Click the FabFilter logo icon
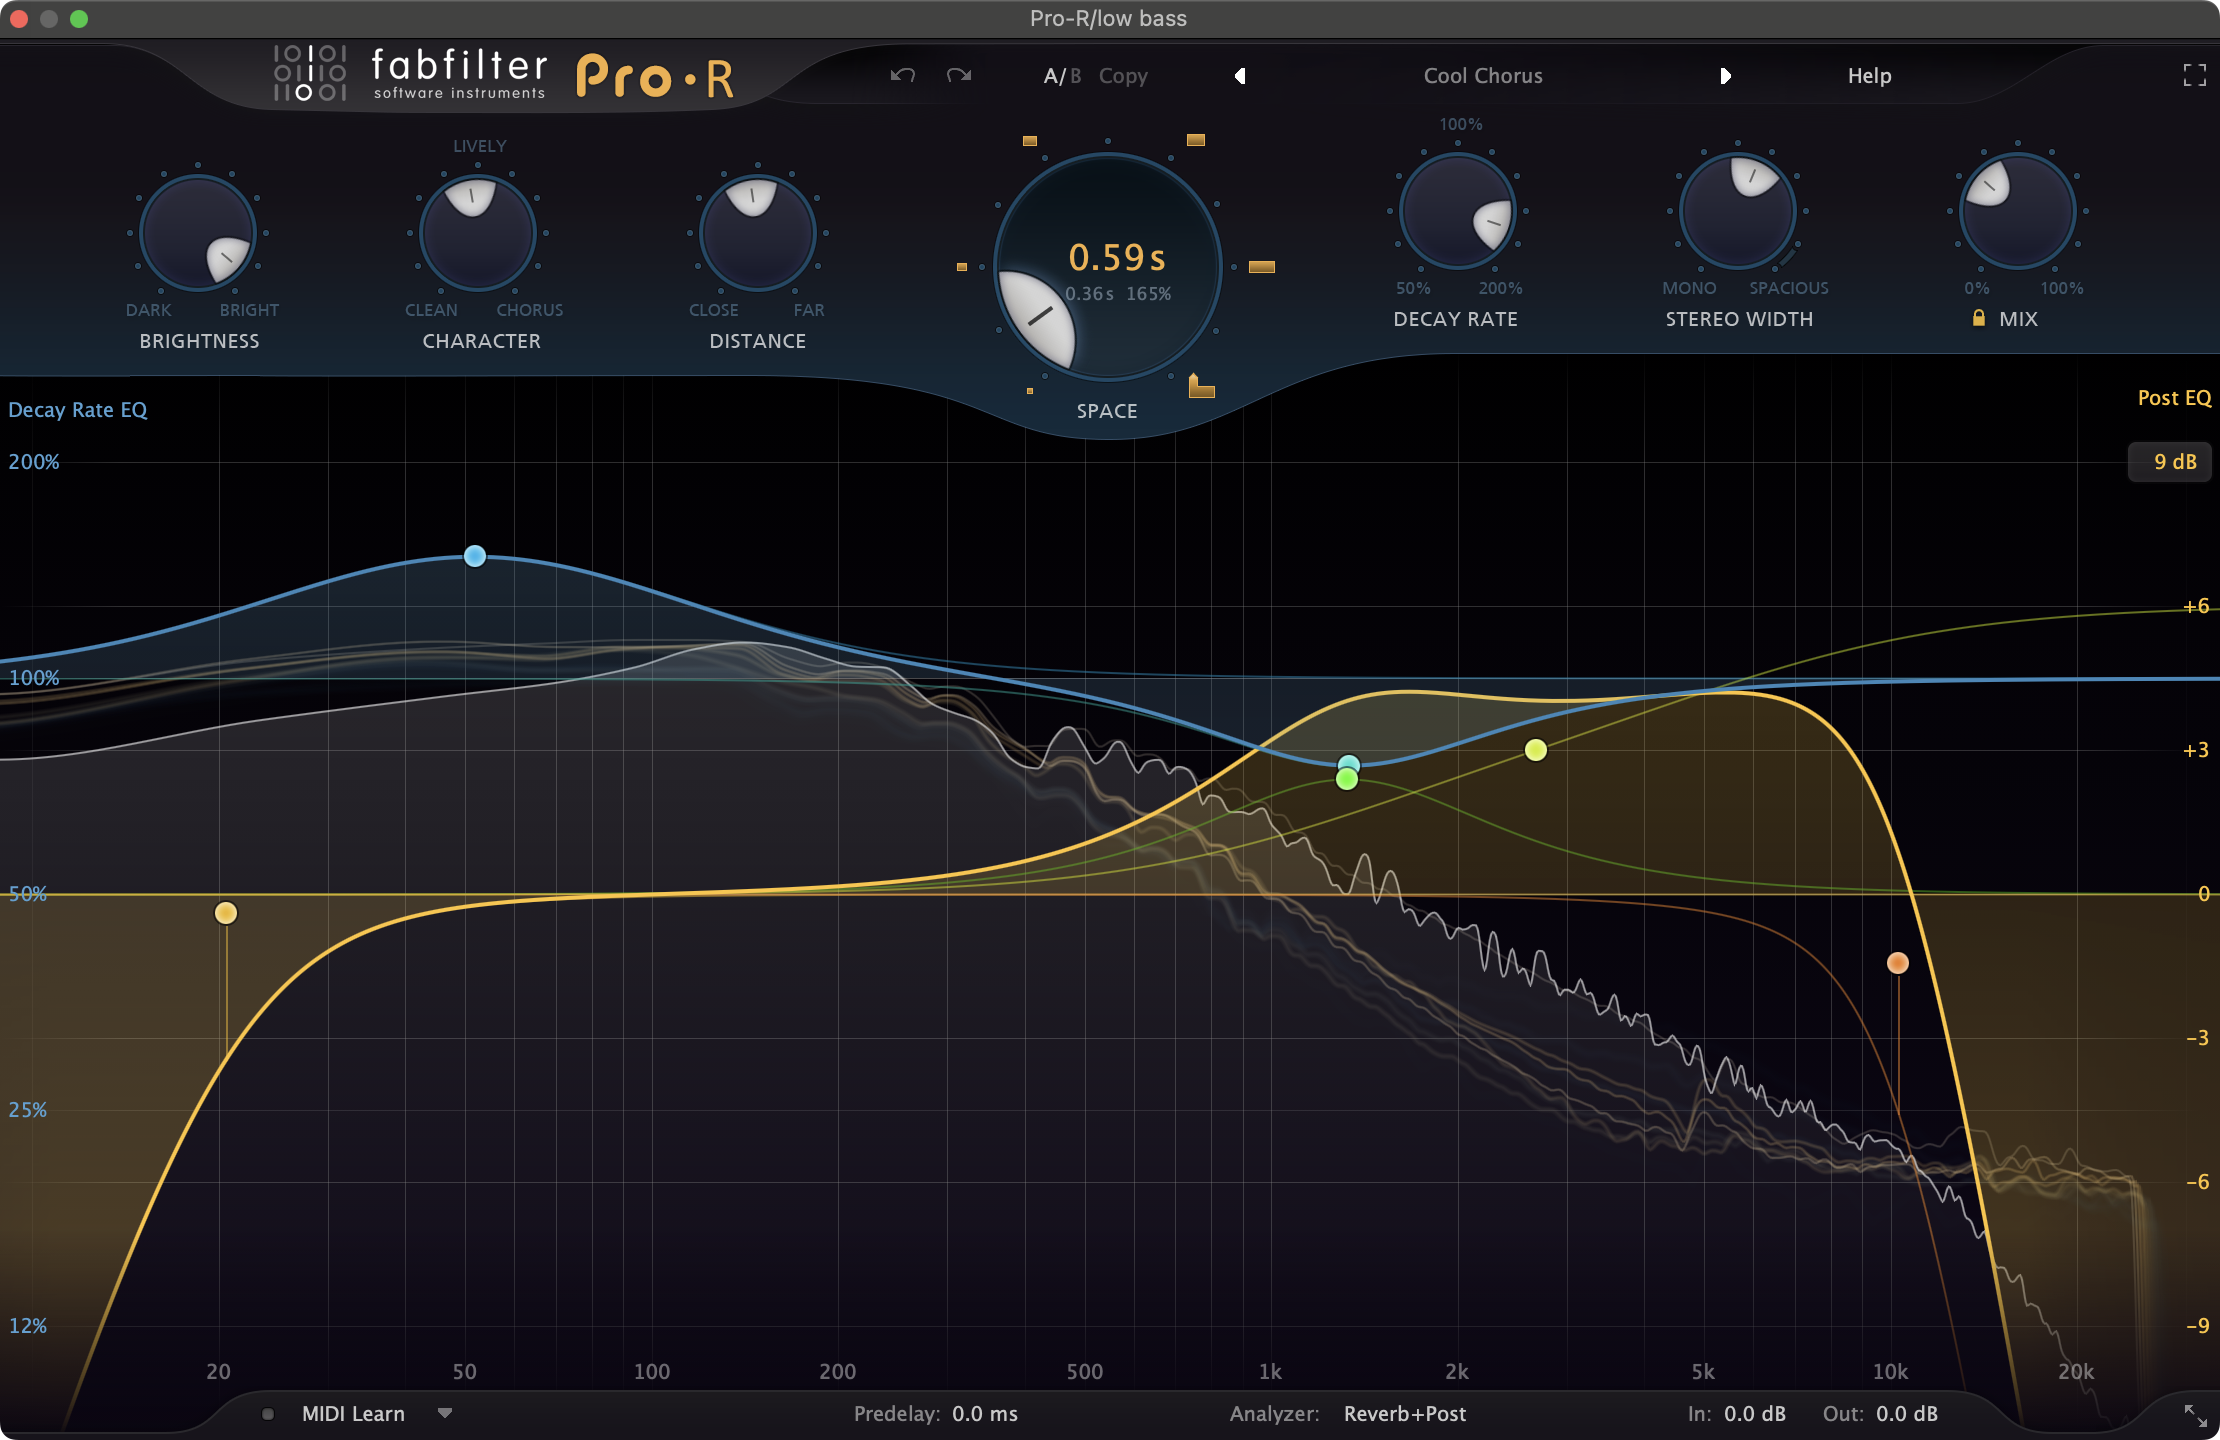The width and height of the screenshot is (2220, 1440). tap(310, 73)
